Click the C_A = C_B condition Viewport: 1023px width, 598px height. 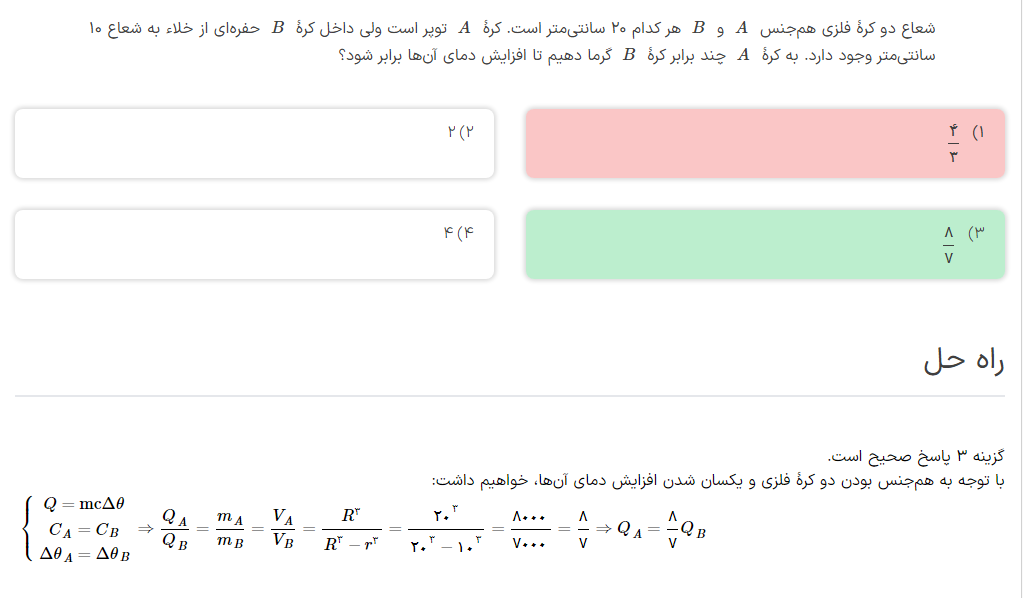pyautogui.click(x=85, y=530)
